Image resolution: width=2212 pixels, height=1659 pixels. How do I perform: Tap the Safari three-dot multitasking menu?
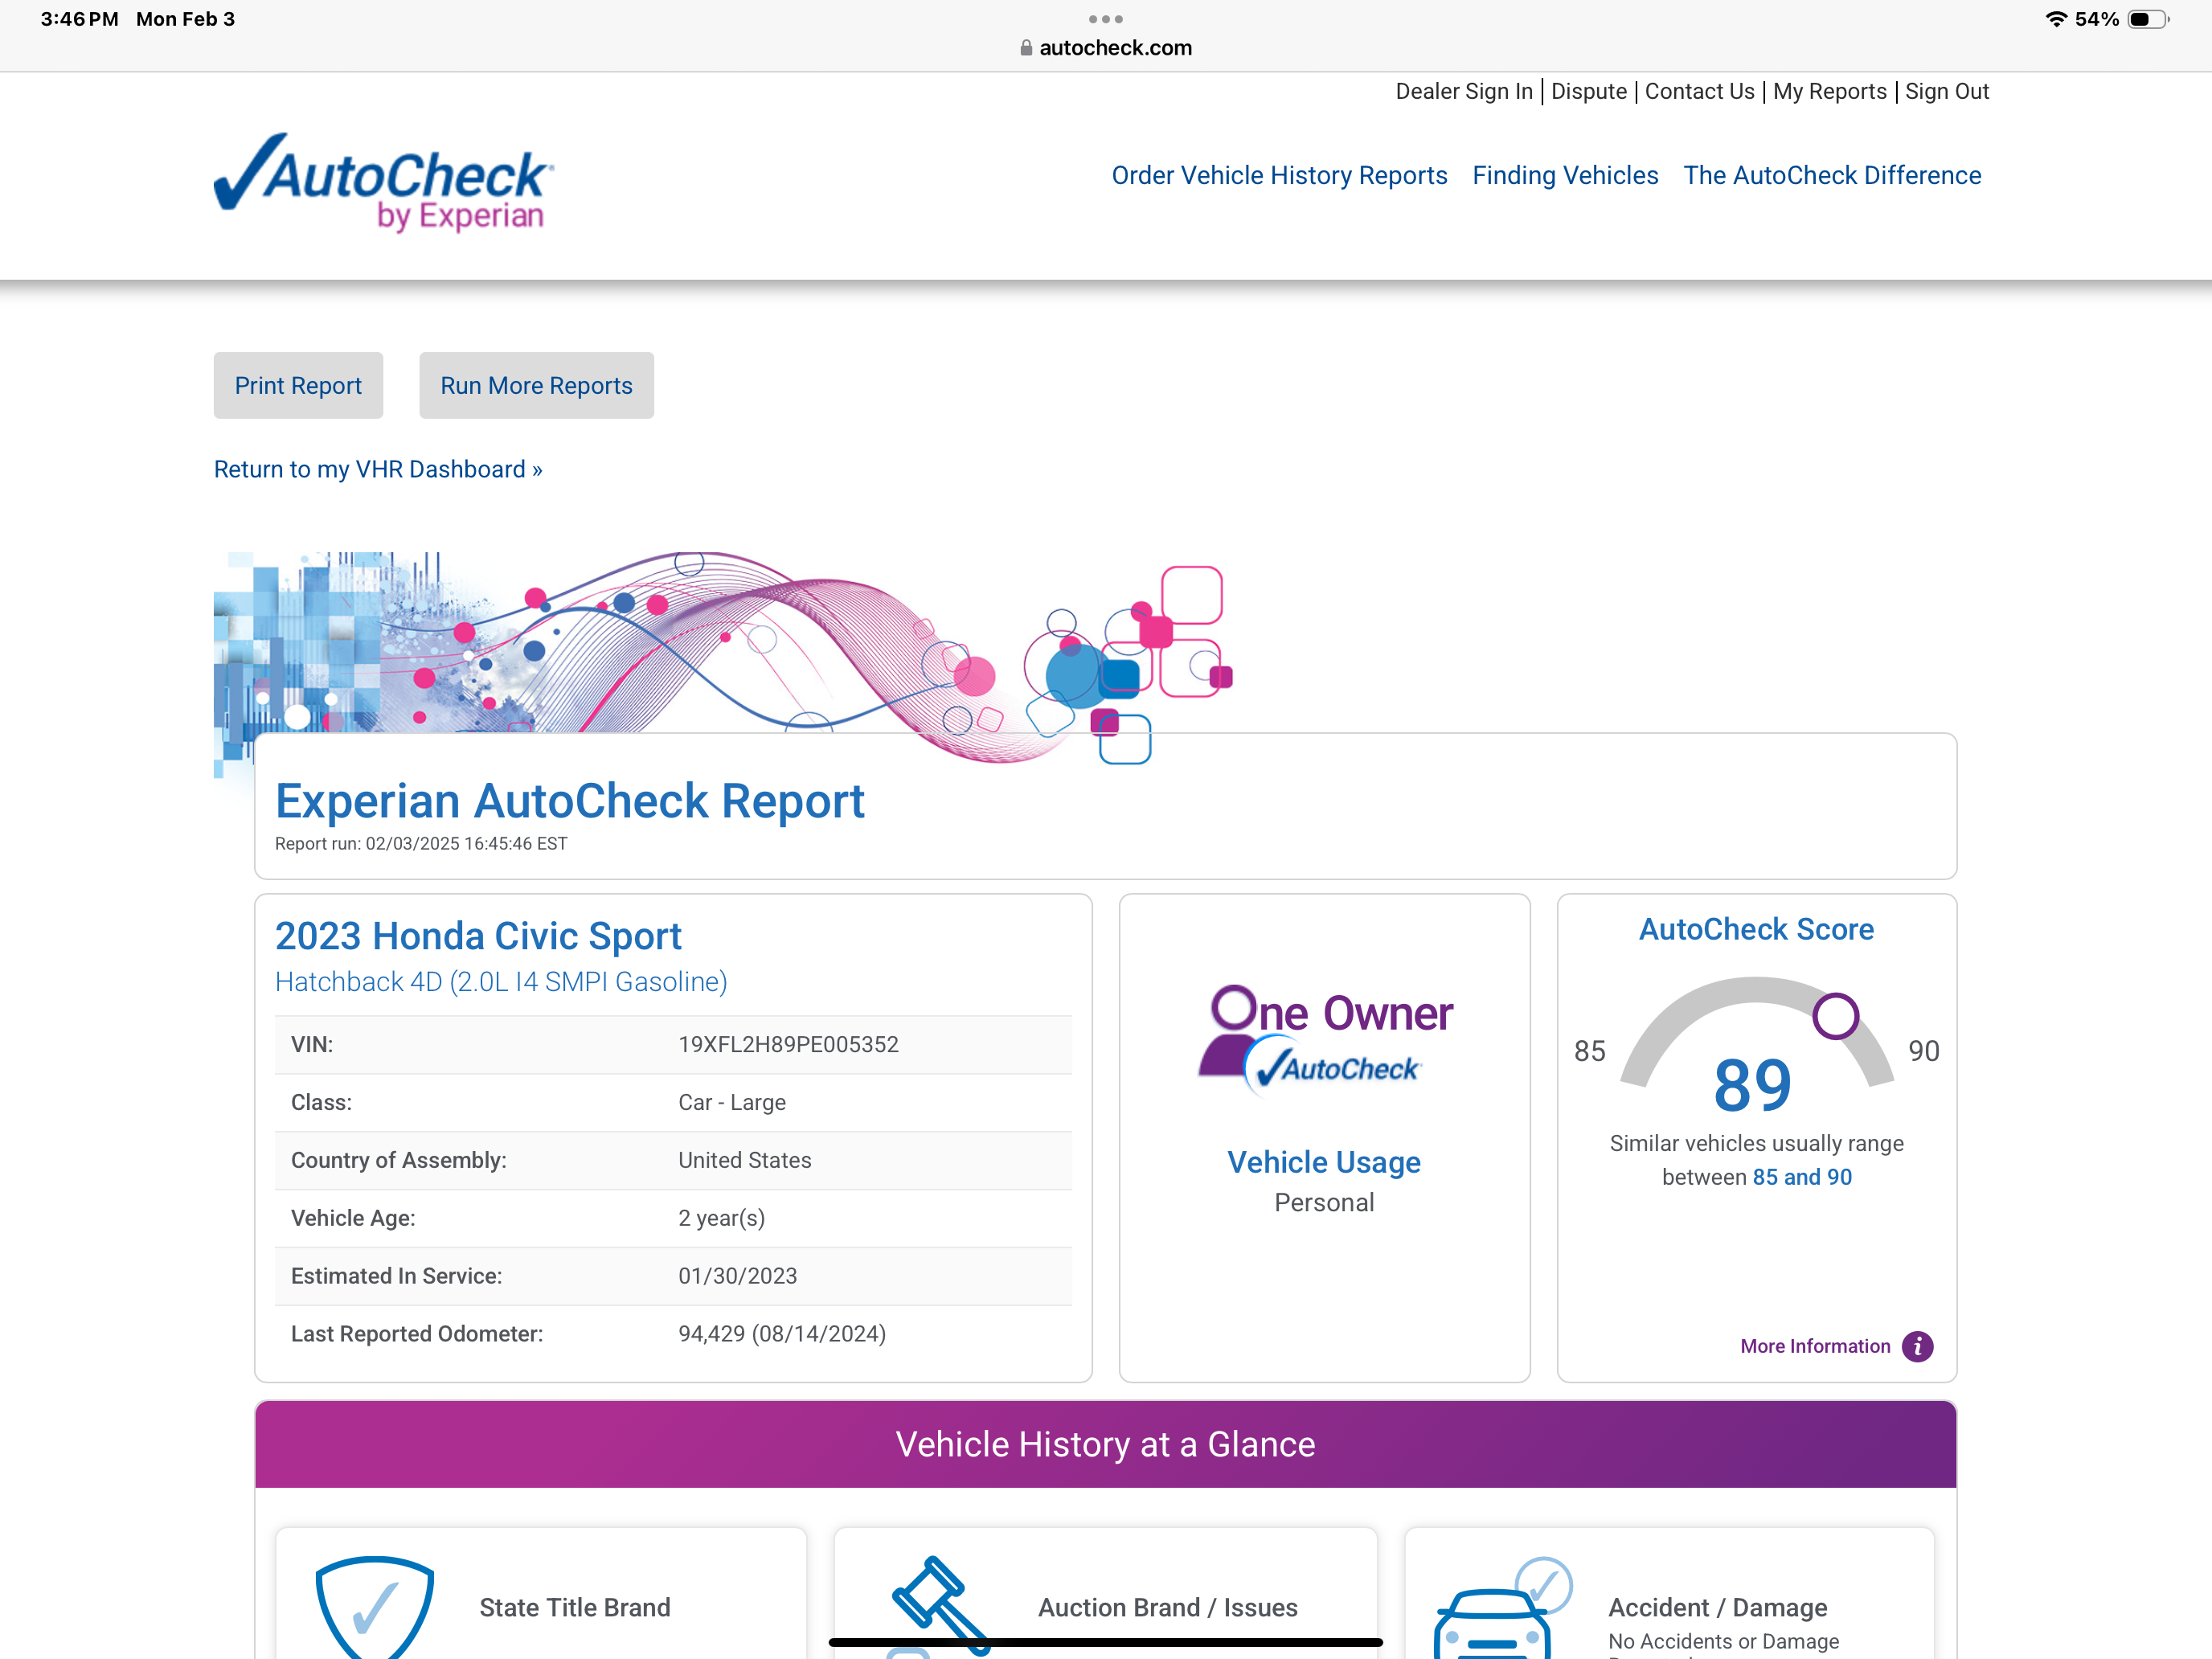[x=1105, y=19]
